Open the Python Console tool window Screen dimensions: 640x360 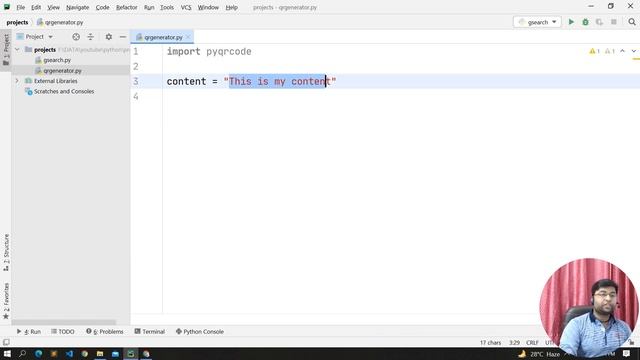200,331
